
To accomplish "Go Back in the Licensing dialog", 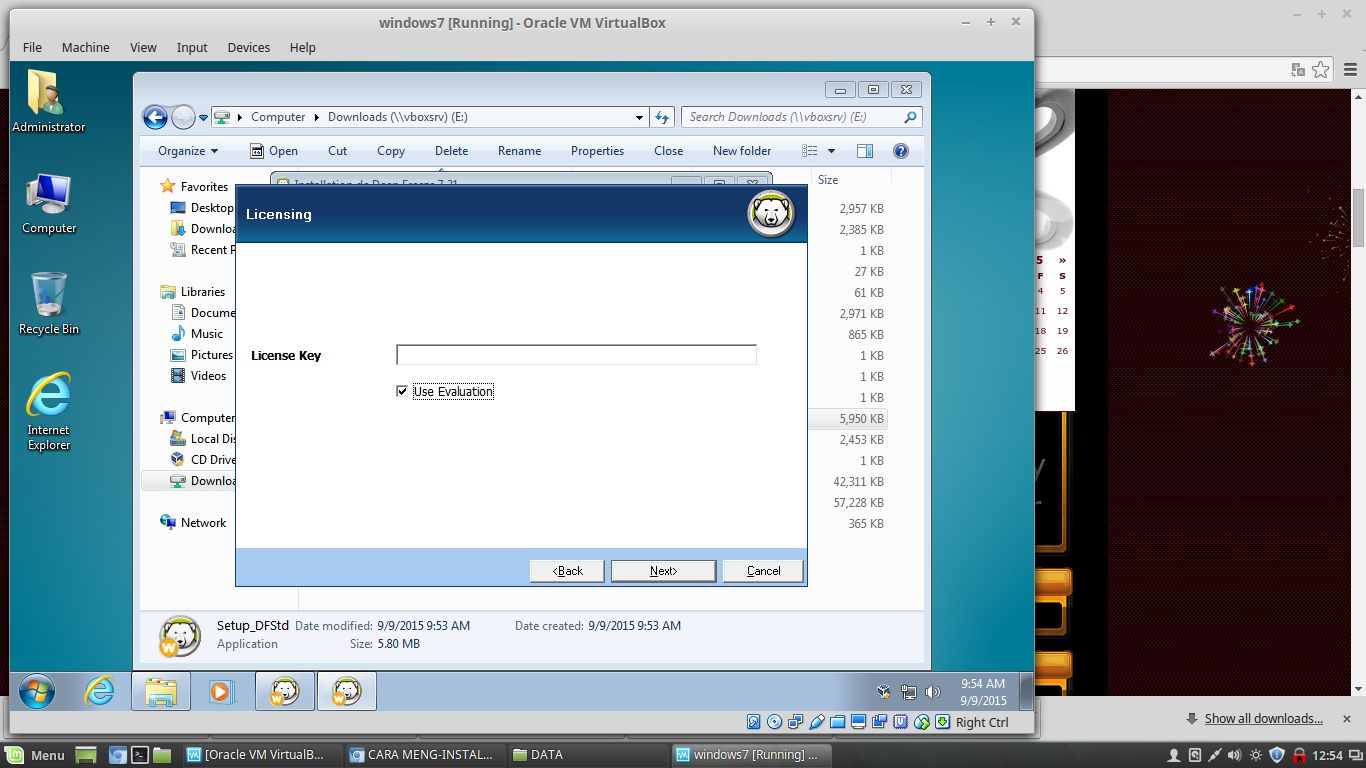I will pyautogui.click(x=567, y=571).
